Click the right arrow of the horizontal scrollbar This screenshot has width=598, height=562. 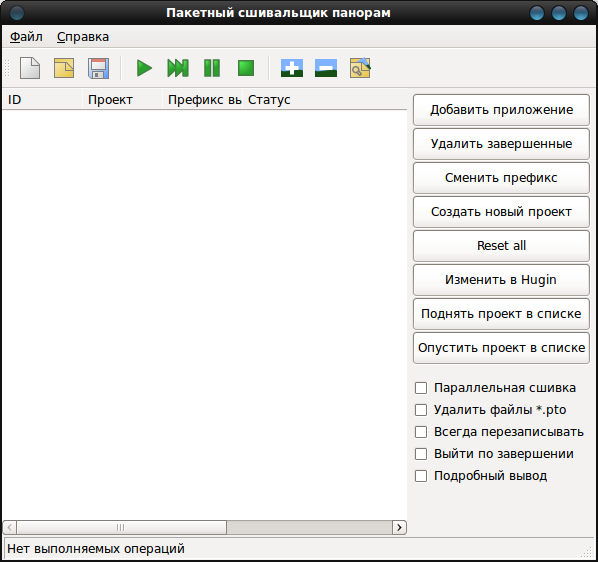click(399, 527)
